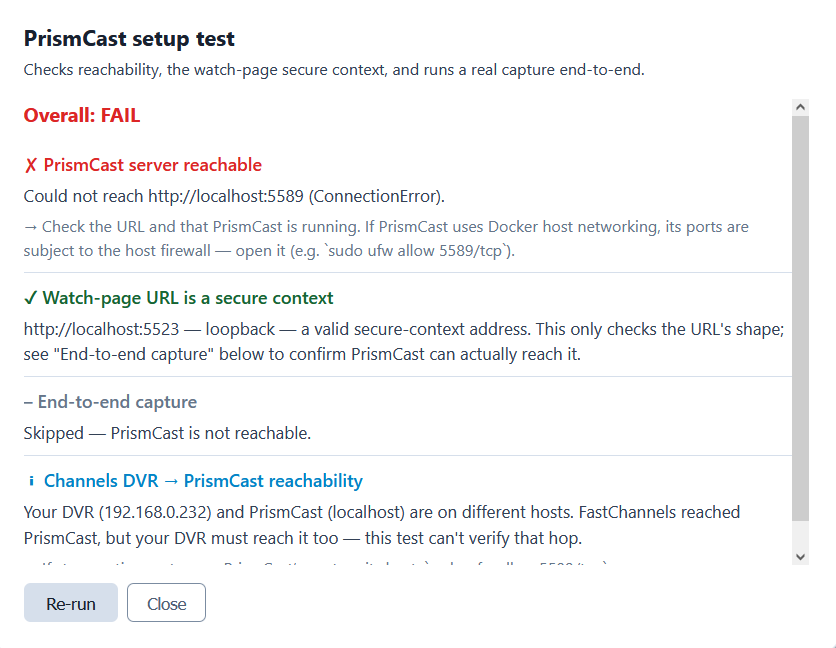Click the Skipped PrismCast not reachable text

point(167,434)
